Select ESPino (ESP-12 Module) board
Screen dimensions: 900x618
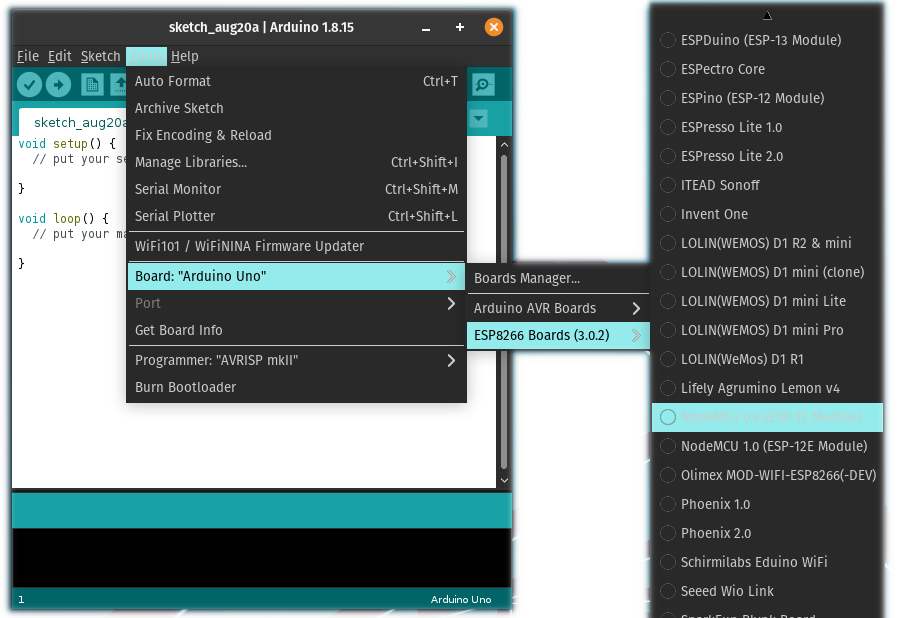tap(767, 98)
